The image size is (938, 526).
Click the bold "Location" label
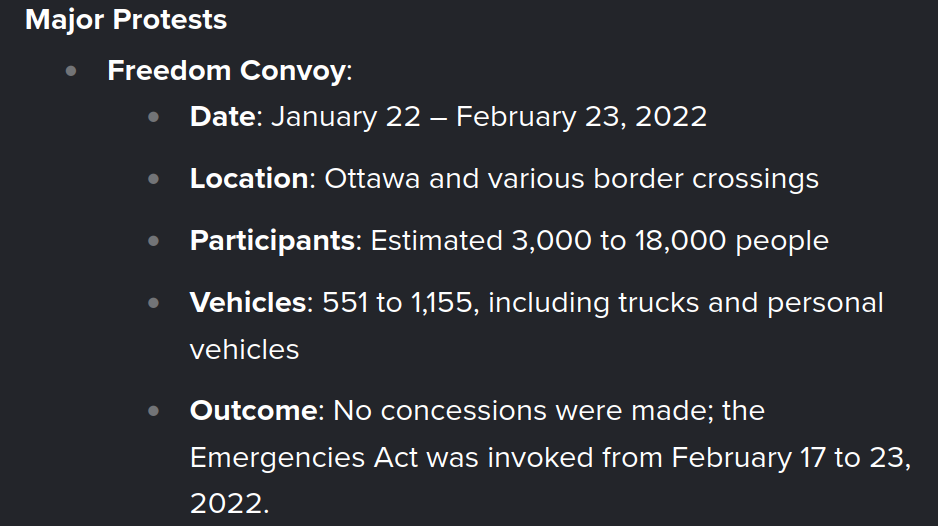(x=249, y=178)
